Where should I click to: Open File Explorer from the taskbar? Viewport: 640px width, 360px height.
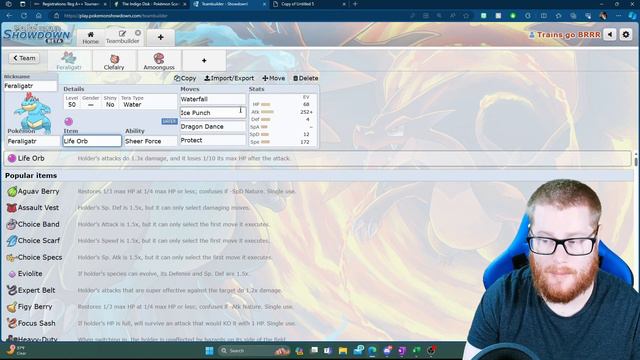coord(343,351)
